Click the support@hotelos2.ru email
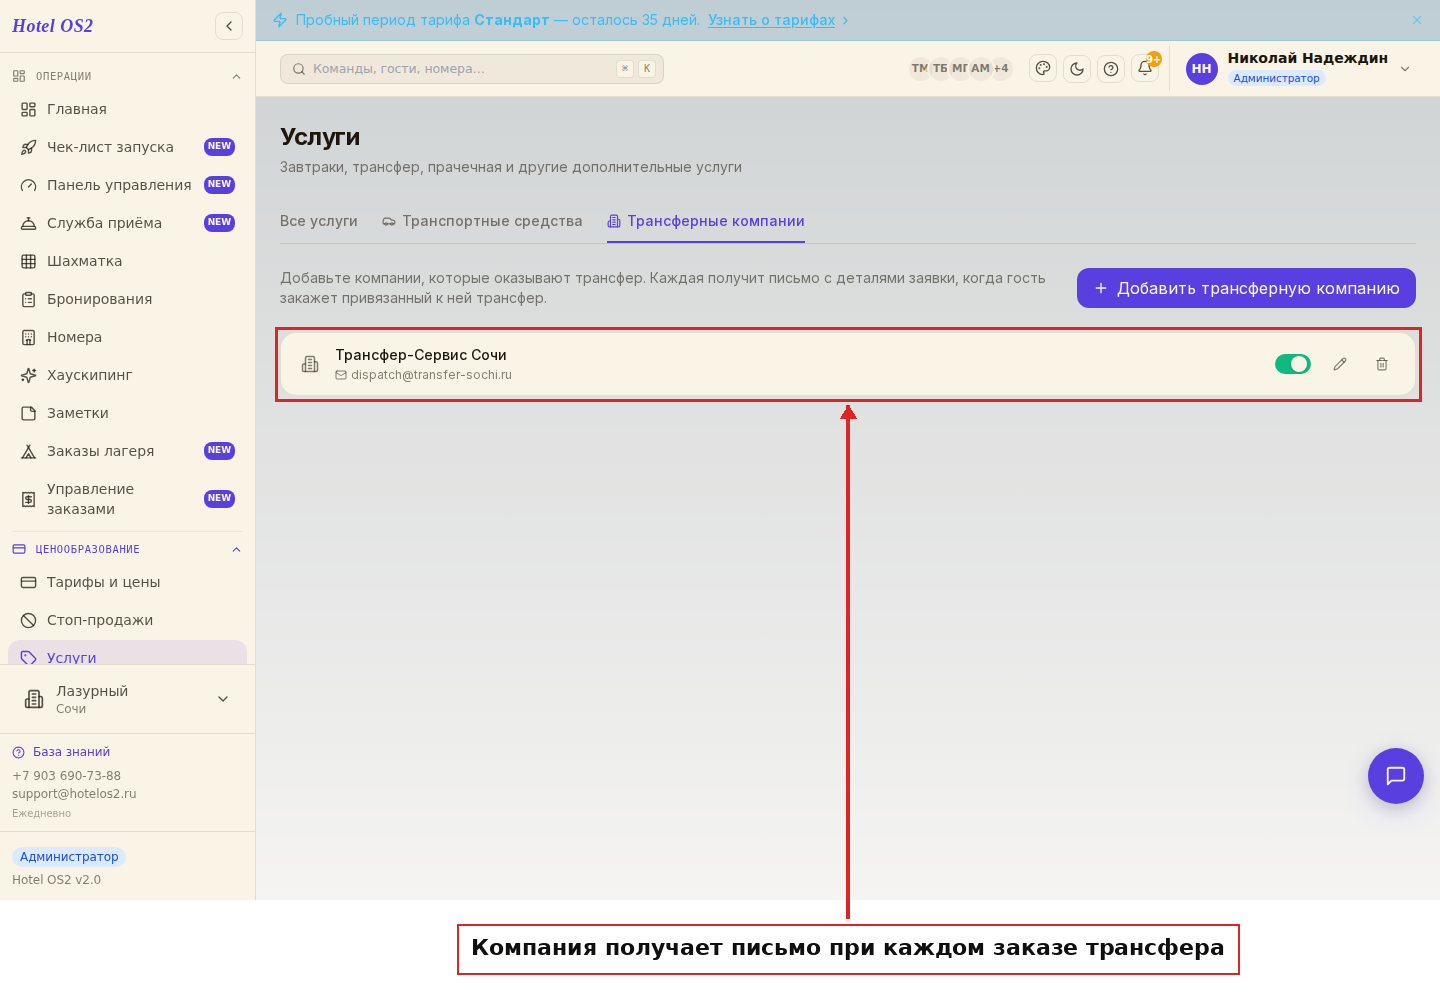The height and width of the screenshot is (998, 1440). [x=74, y=794]
